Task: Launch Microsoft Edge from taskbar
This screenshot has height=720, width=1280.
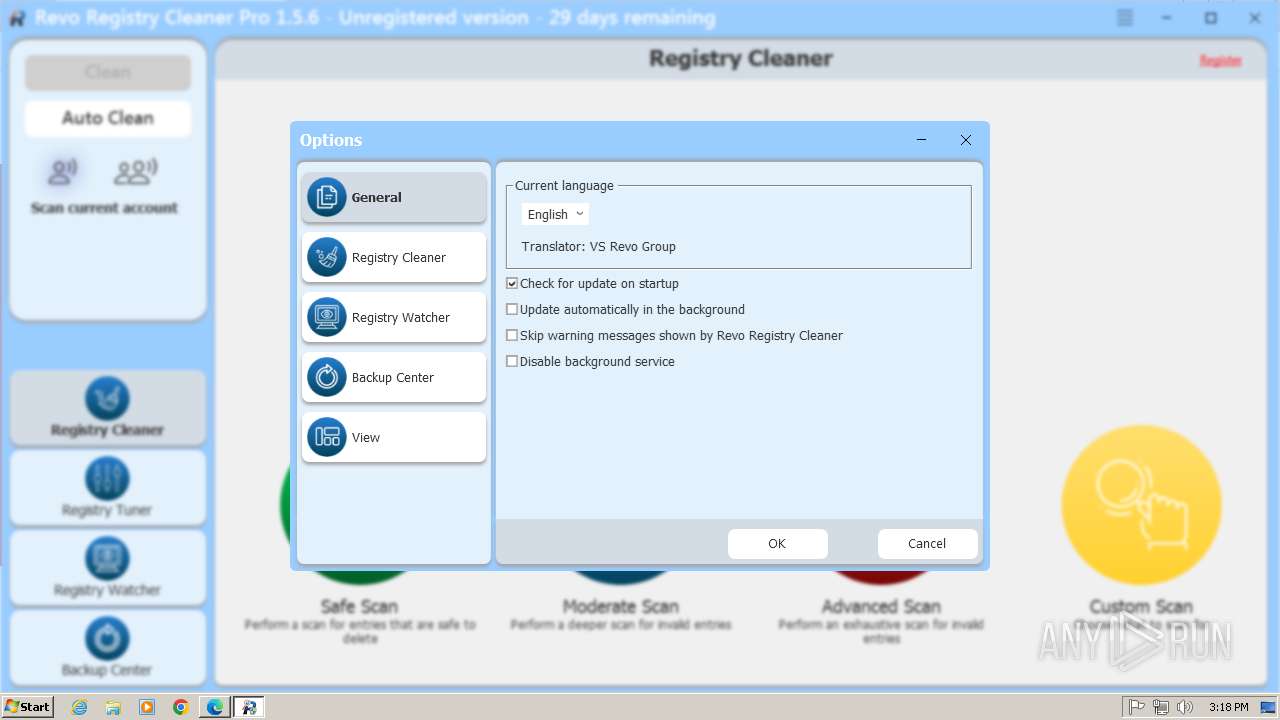Action: pos(215,707)
